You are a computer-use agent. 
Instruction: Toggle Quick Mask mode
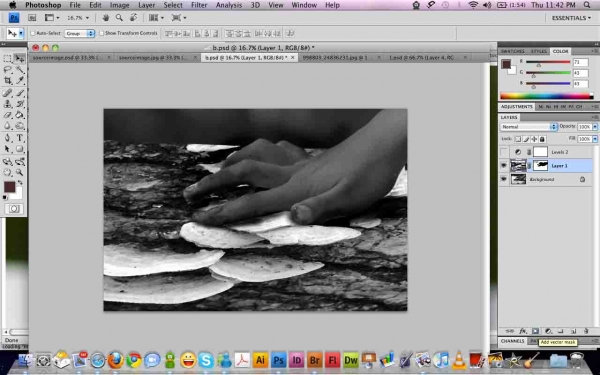[x=14, y=209]
